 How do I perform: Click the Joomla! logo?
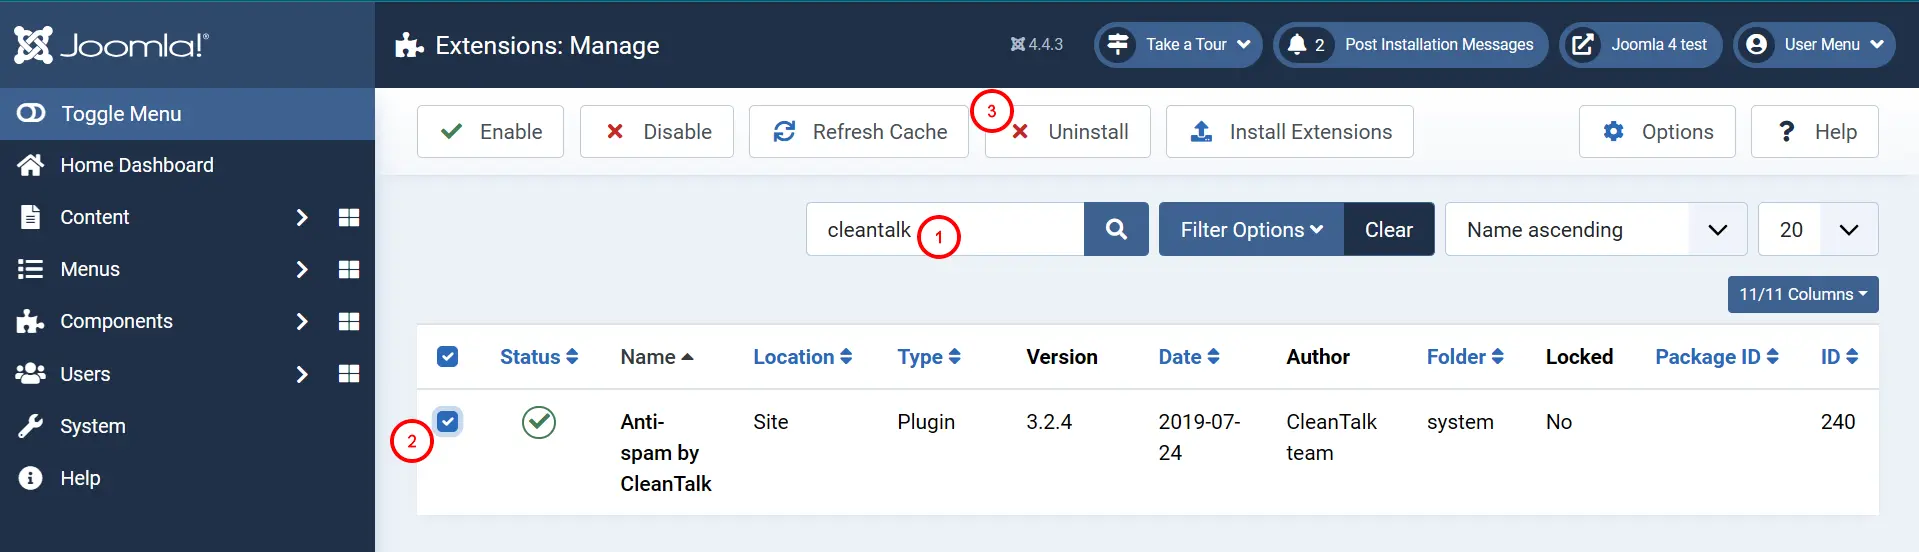(x=111, y=45)
